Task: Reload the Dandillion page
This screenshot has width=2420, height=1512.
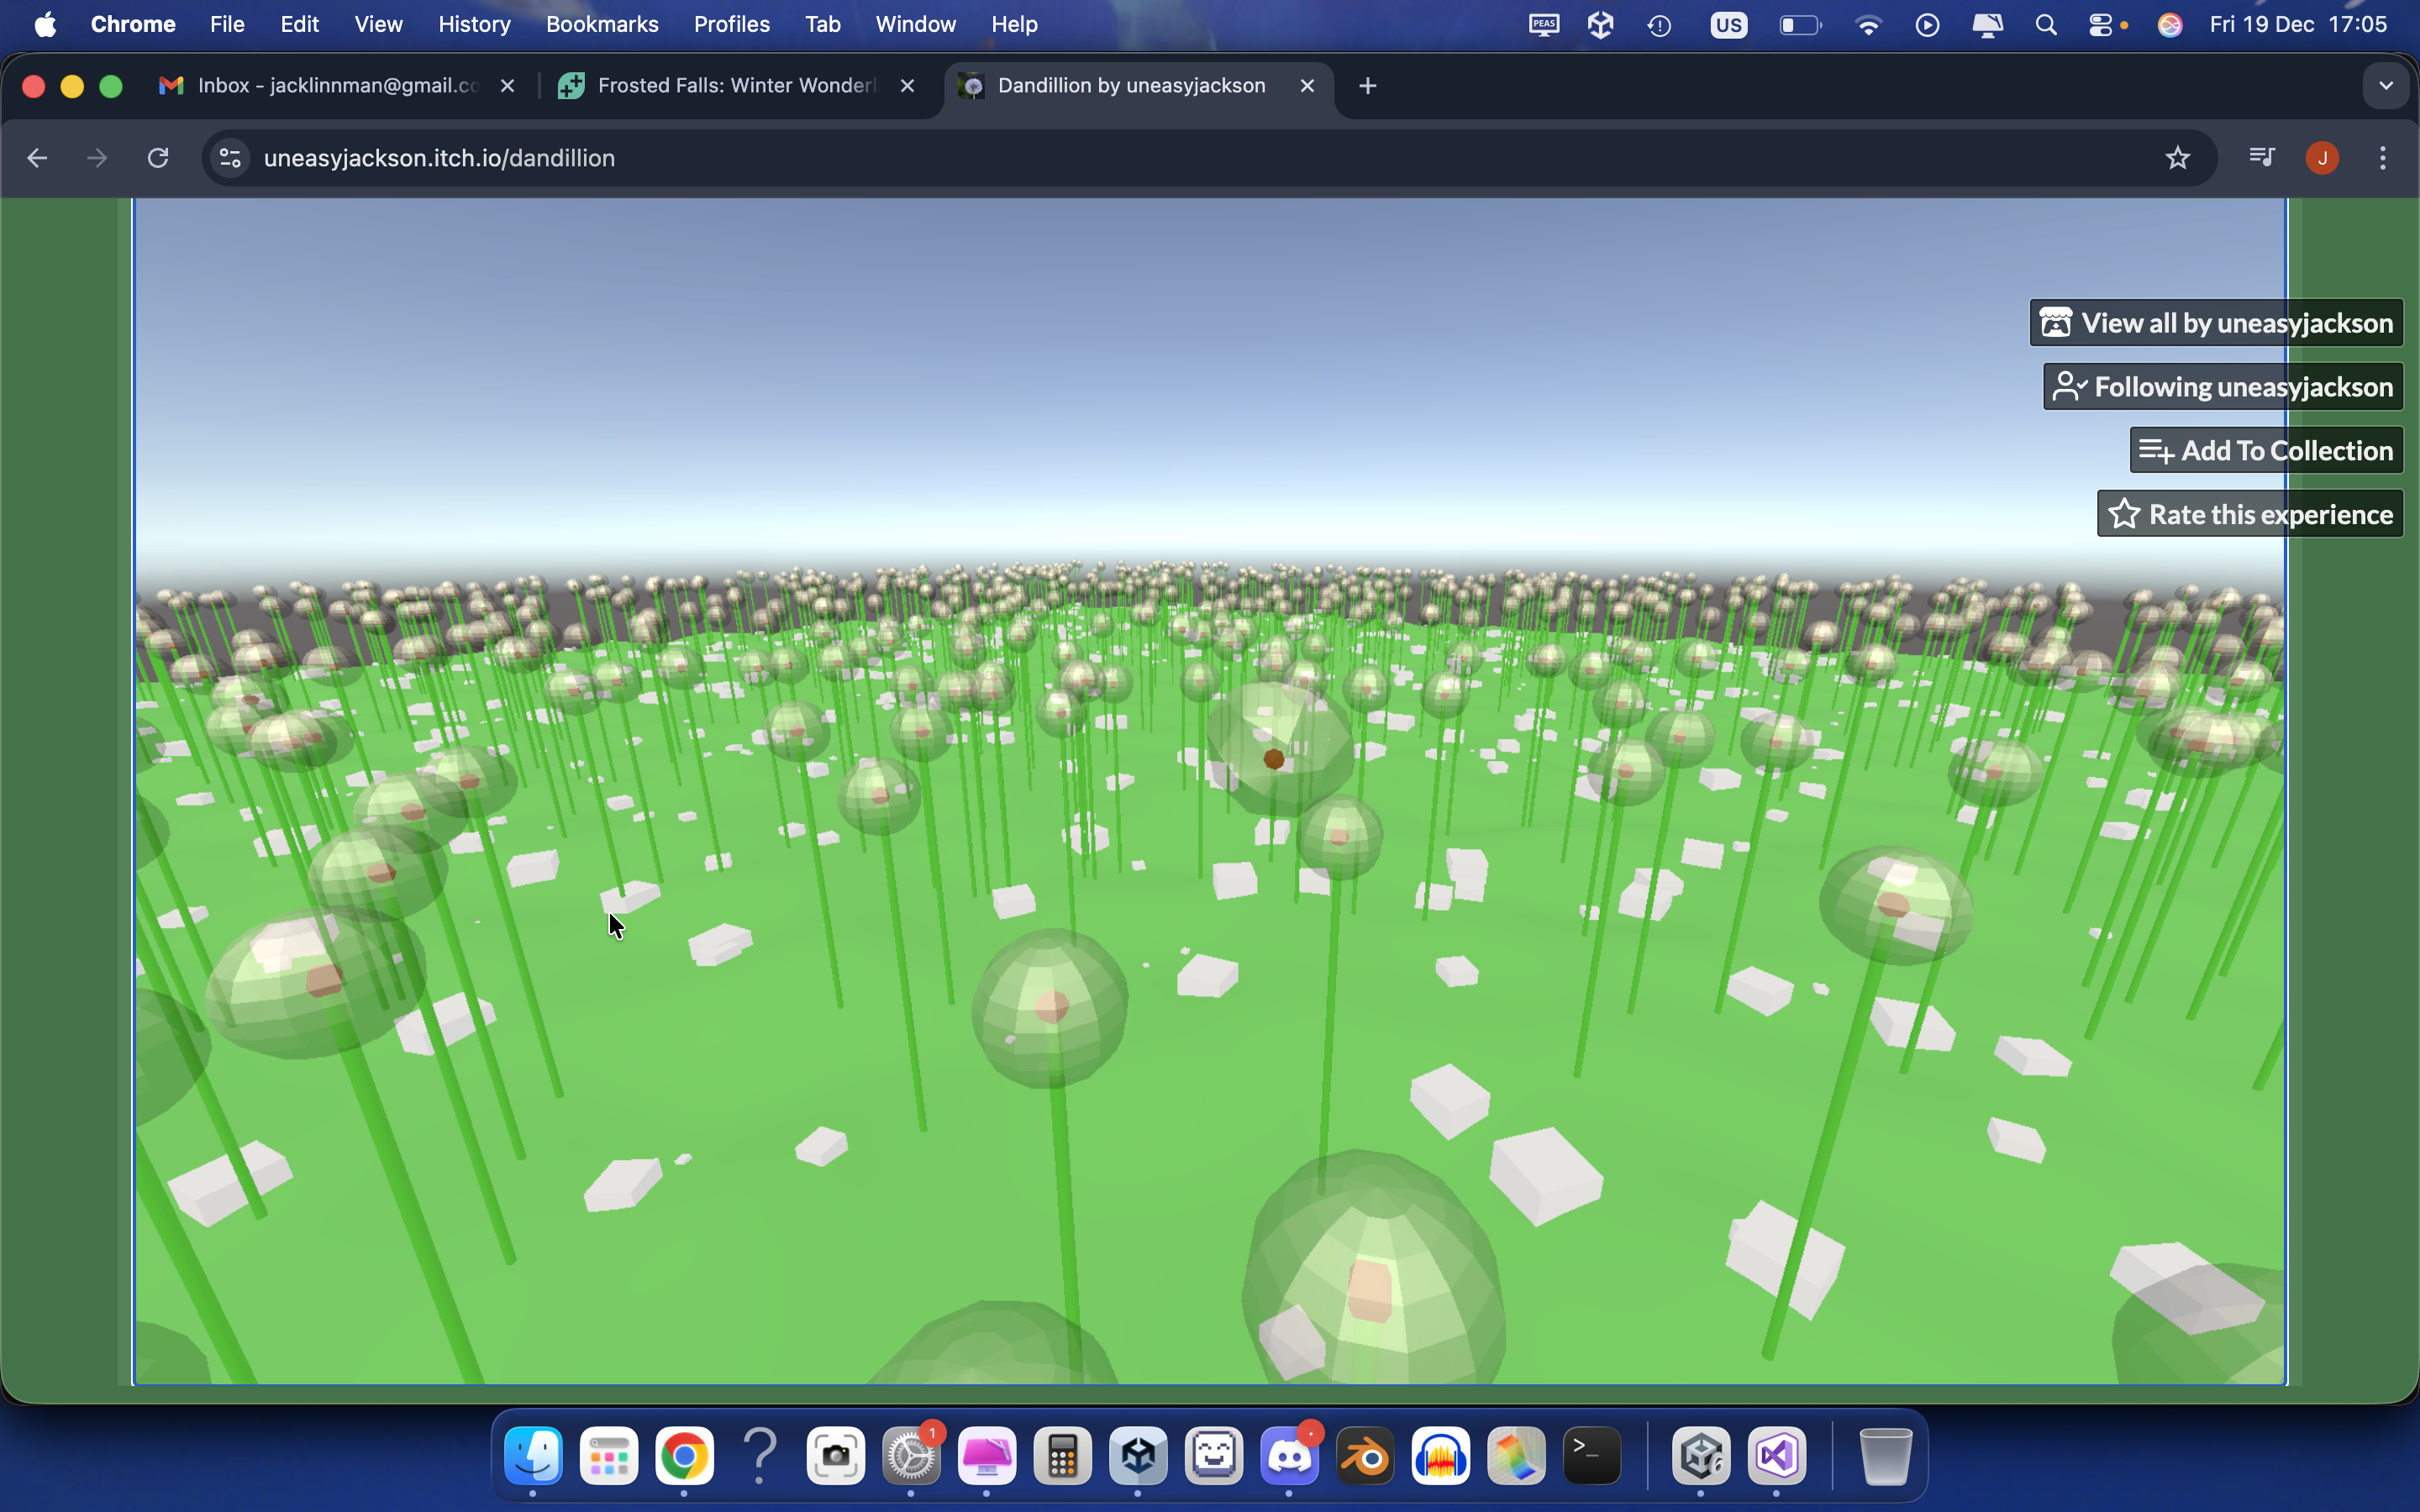Action: tap(158, 158)
